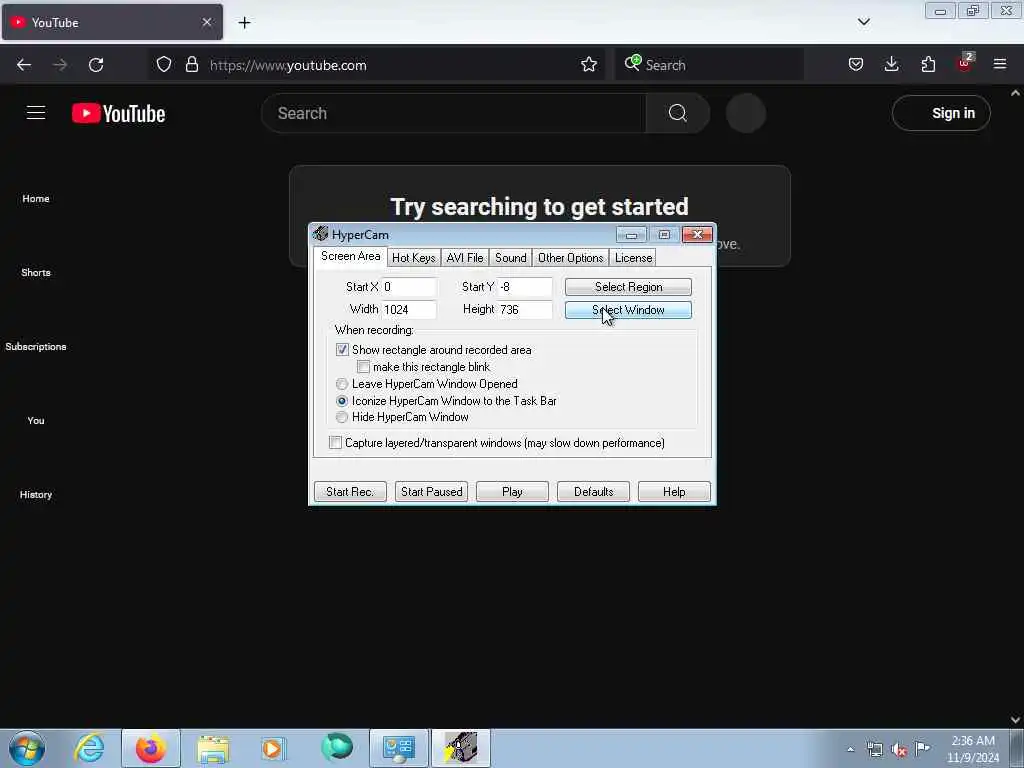Click Start Rec. button
The height and width of the screenshot is (768, 1024).
click(x=350, y=492)
